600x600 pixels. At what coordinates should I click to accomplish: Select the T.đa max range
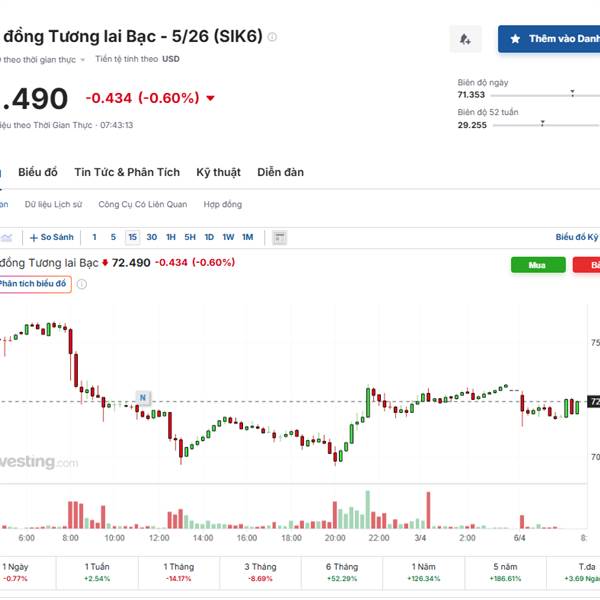point(574,572)
